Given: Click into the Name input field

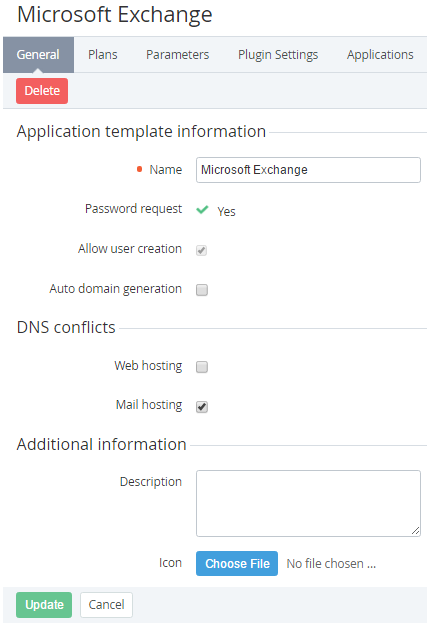Looking at the screenshot, I should (308, 170).
